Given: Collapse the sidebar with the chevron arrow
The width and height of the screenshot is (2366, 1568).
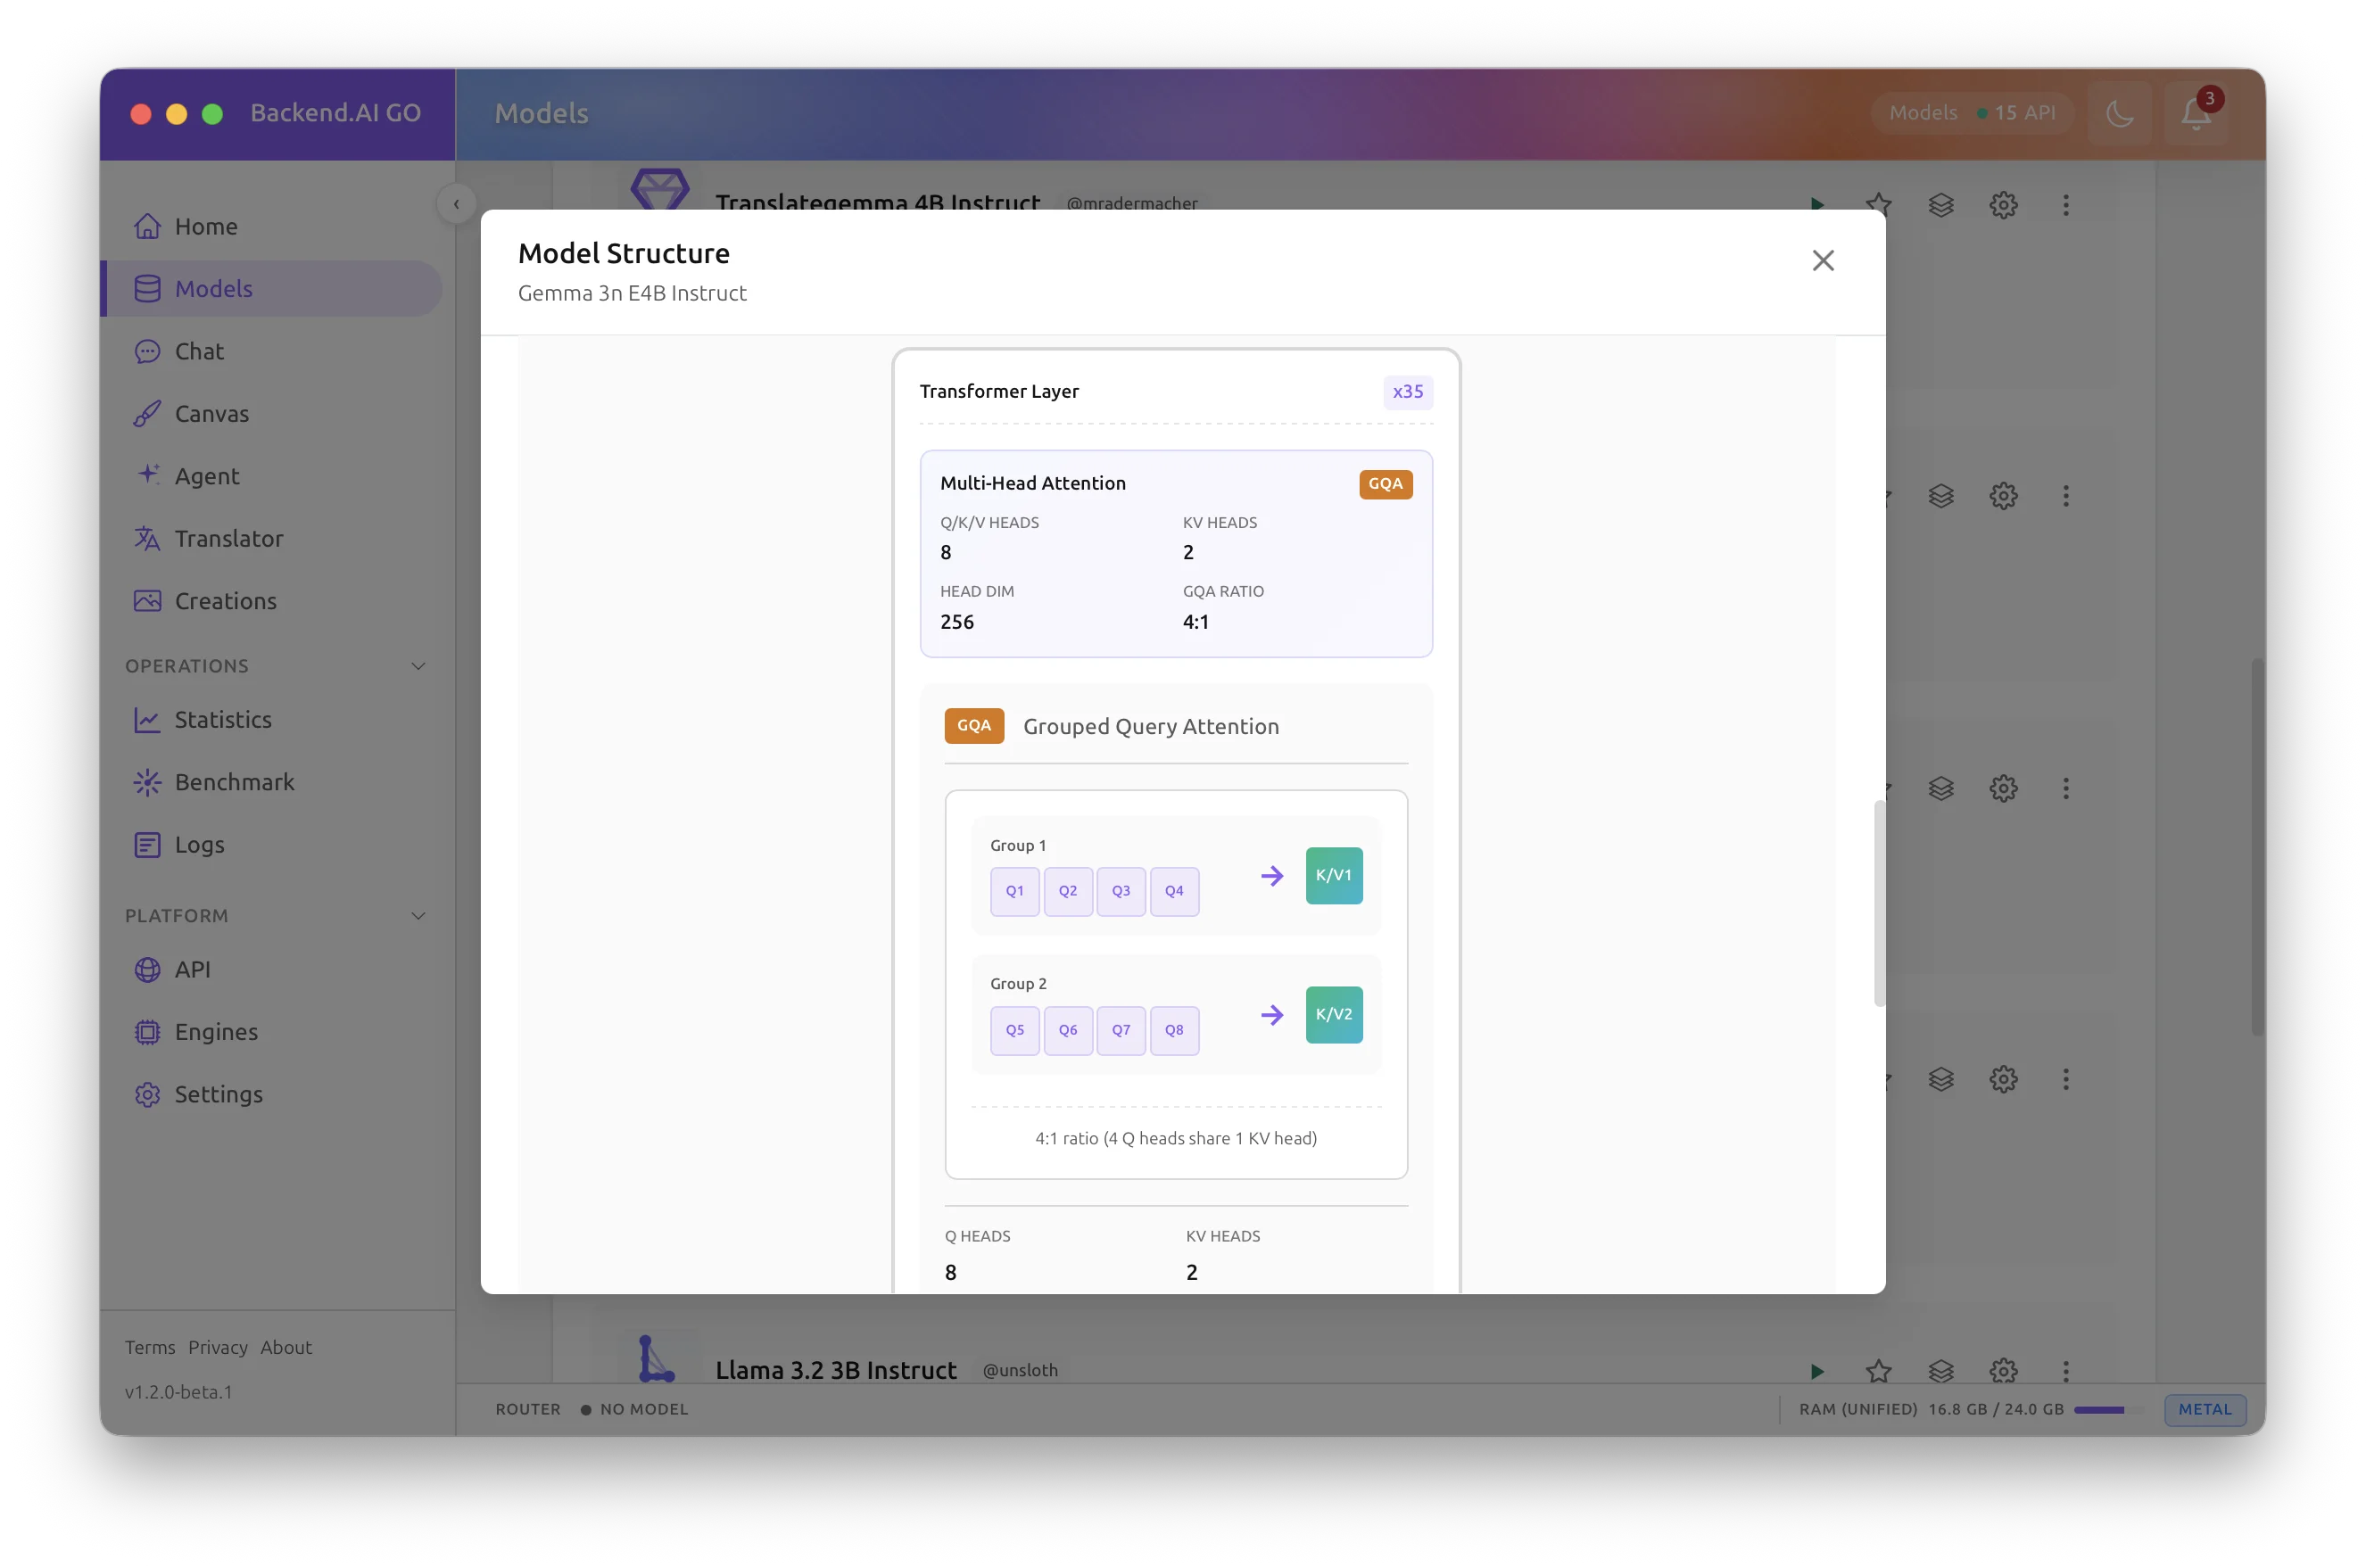Looking at the screenshot, I should click(457, 203).
